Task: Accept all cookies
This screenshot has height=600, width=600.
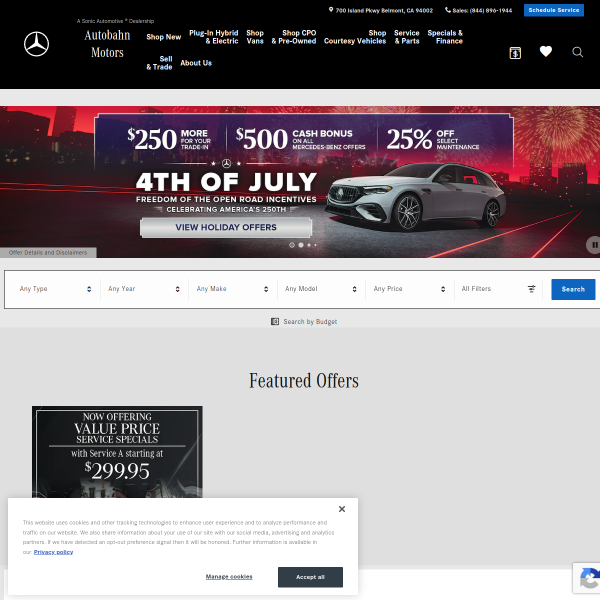Action: [x=310, y=577]
